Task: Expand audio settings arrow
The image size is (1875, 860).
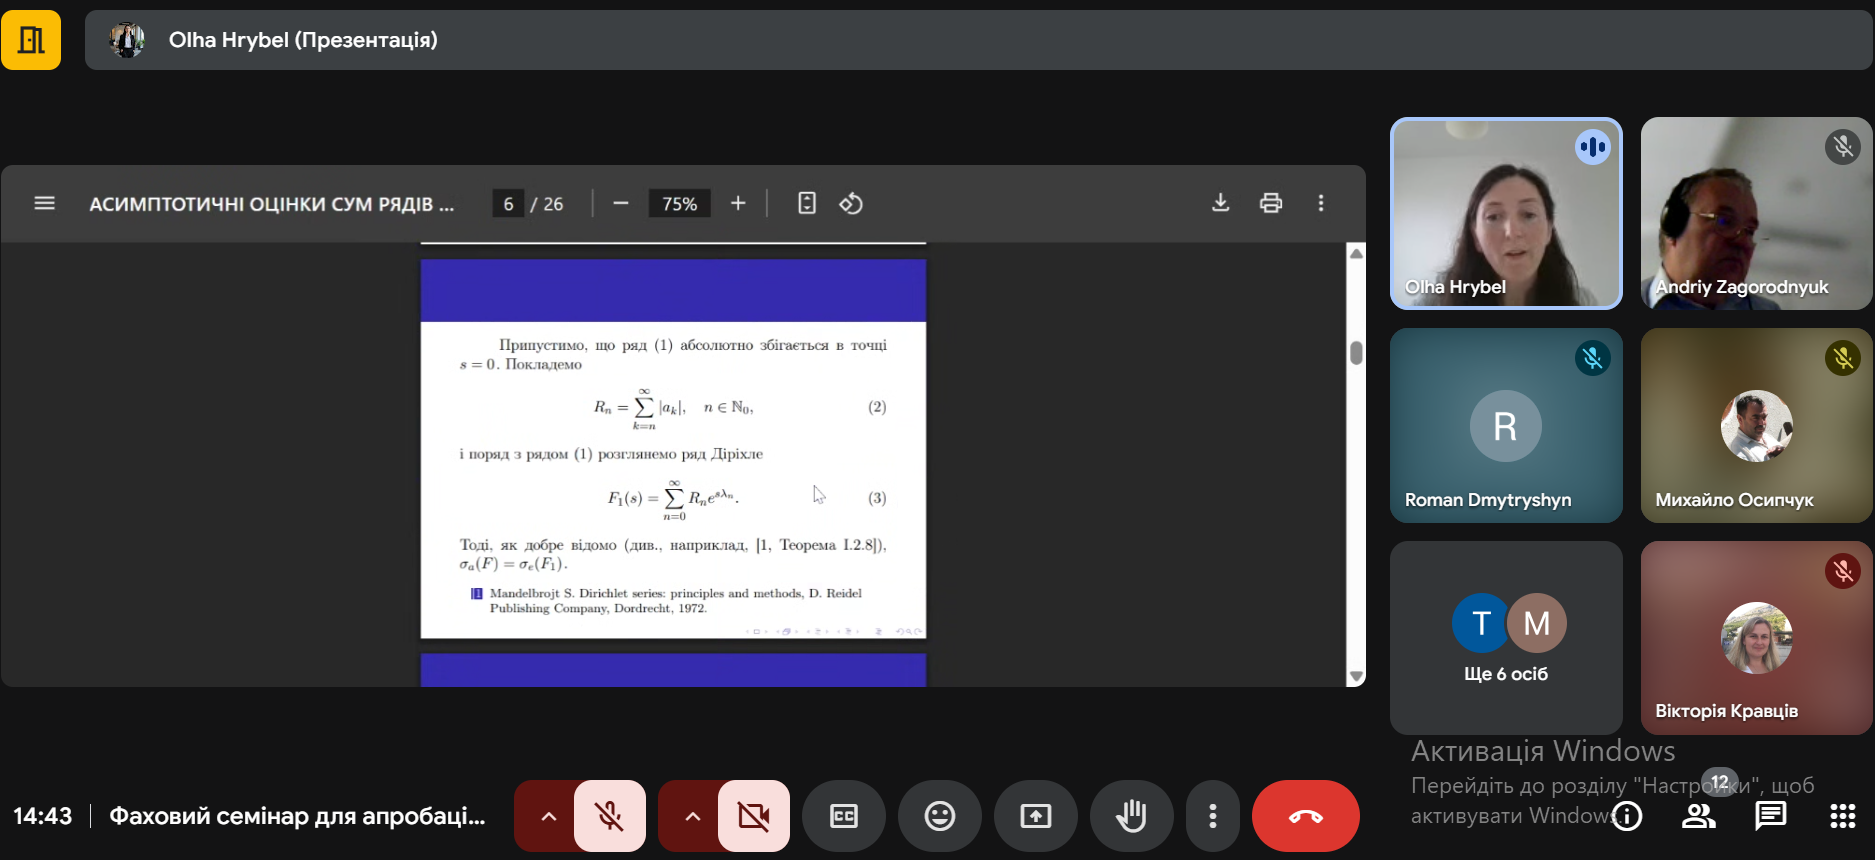Action: 548,816
